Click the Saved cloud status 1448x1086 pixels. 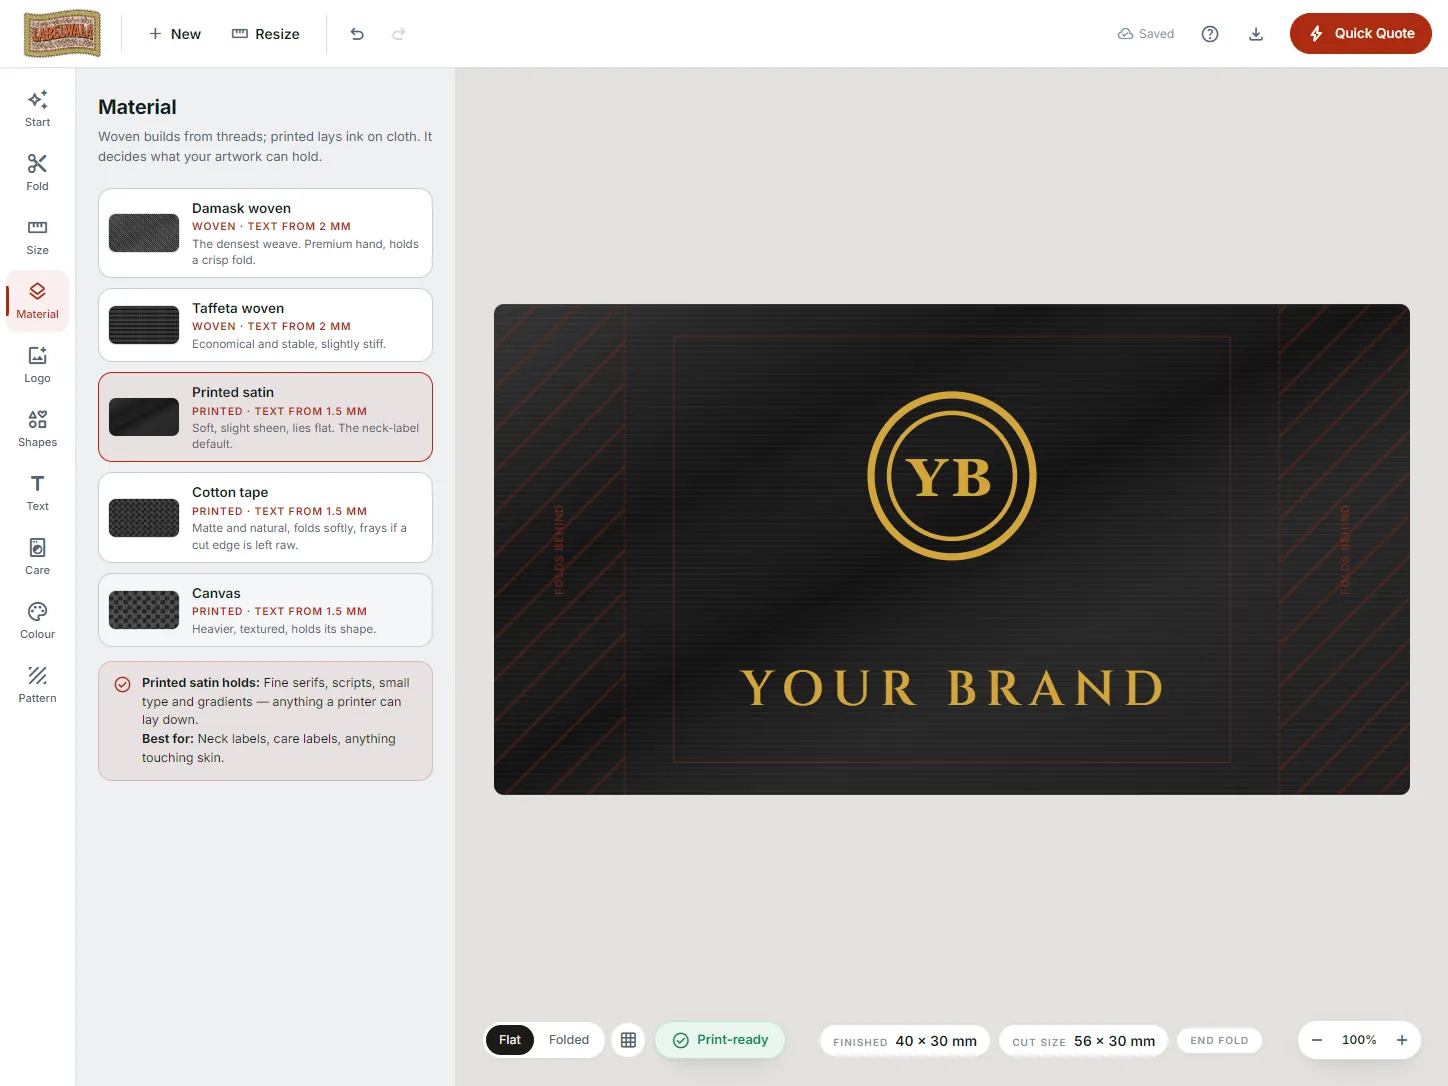(1146, 34)
